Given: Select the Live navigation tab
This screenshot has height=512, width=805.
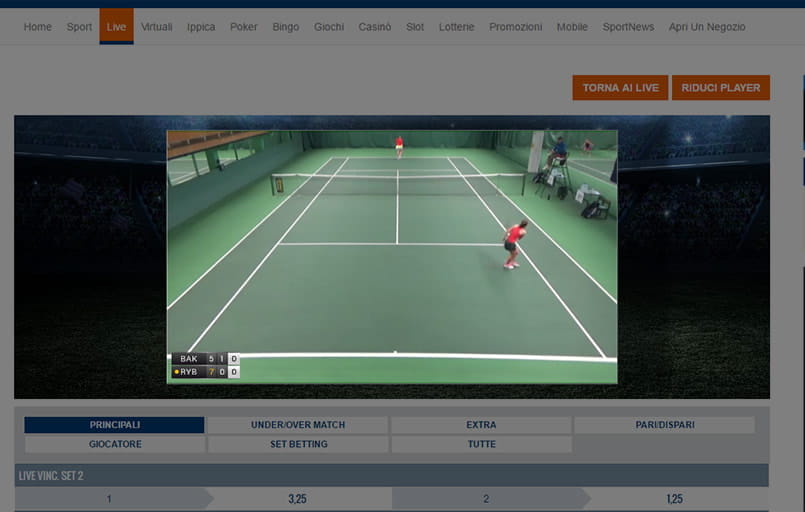Looking at the screenshot, I should tap(116, 27).
